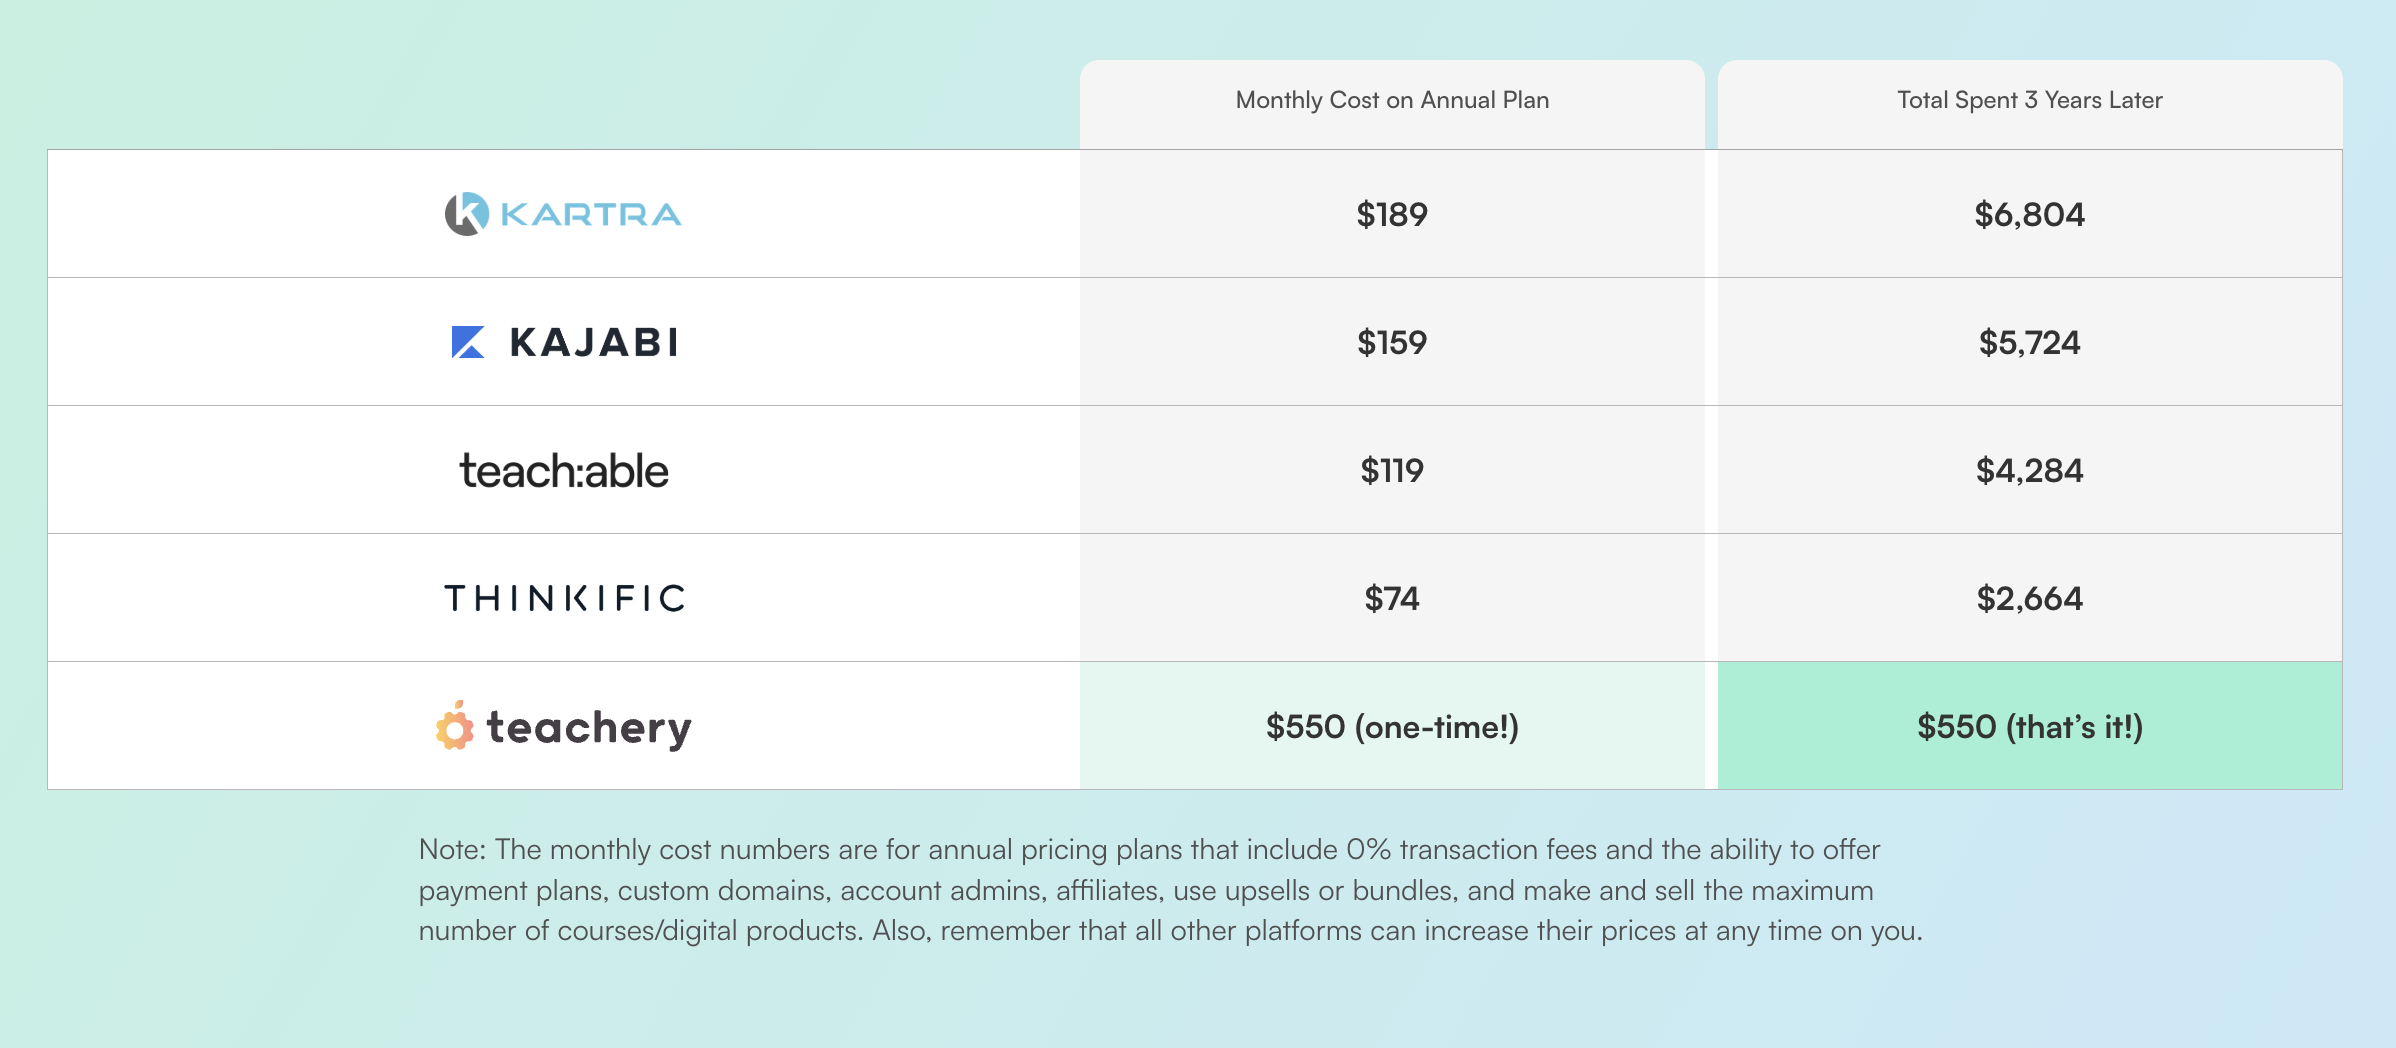Viewport: 2396px width, 1048px height.
Task: Select the Monthly Cost on Annual Plan header
Action: click(x=1392, y=100)
